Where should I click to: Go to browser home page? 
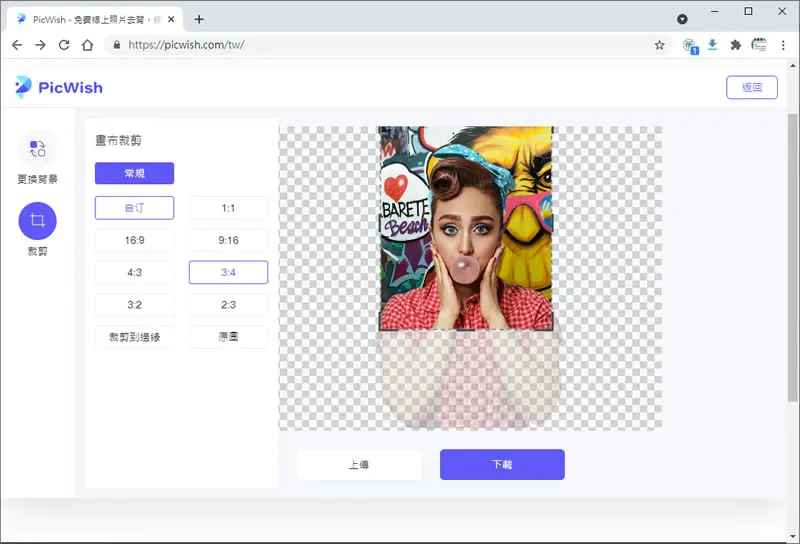pyautogui.click(x=87, y=45)
